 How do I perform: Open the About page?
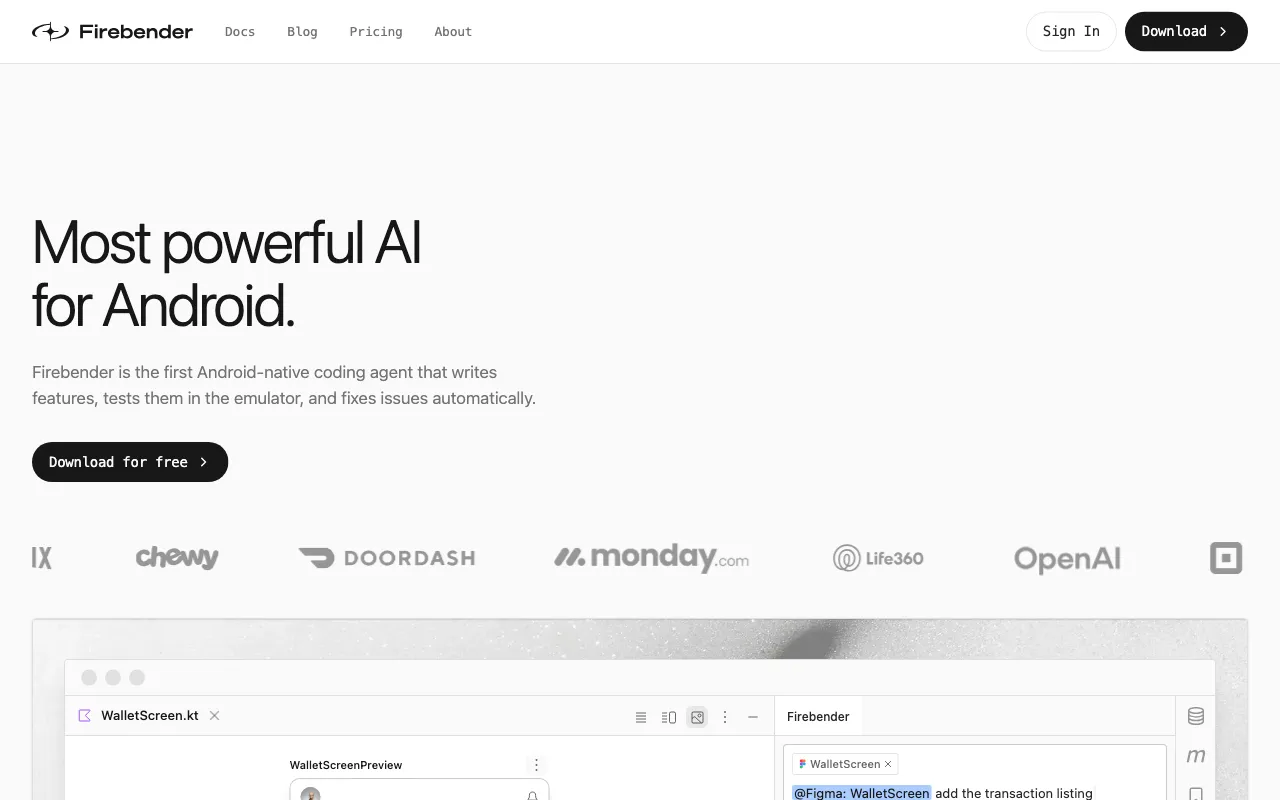pos(453,32)
